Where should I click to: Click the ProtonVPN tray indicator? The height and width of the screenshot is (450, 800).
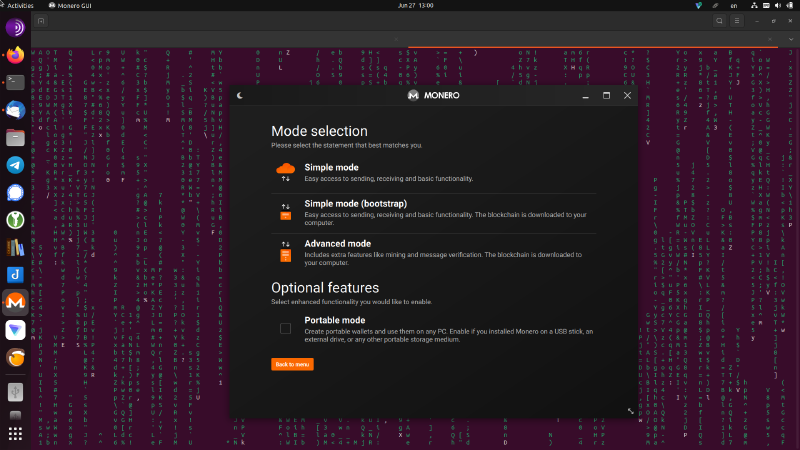pos(698,6)
